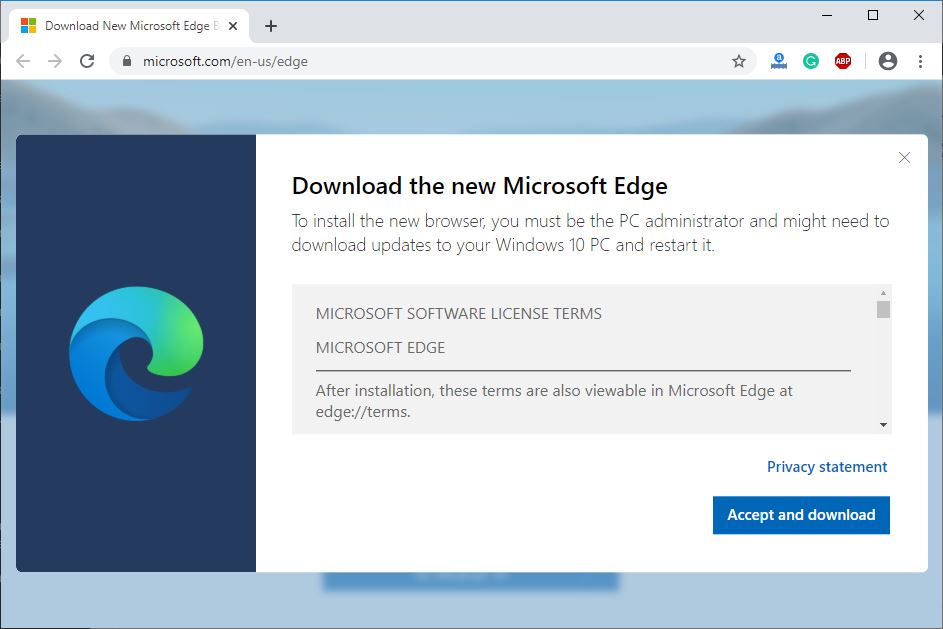Image resolution: width=943 pixels, height=629 pixels.
Task: Open Chrome's three-dot menu
Action: tap(920, 61)
